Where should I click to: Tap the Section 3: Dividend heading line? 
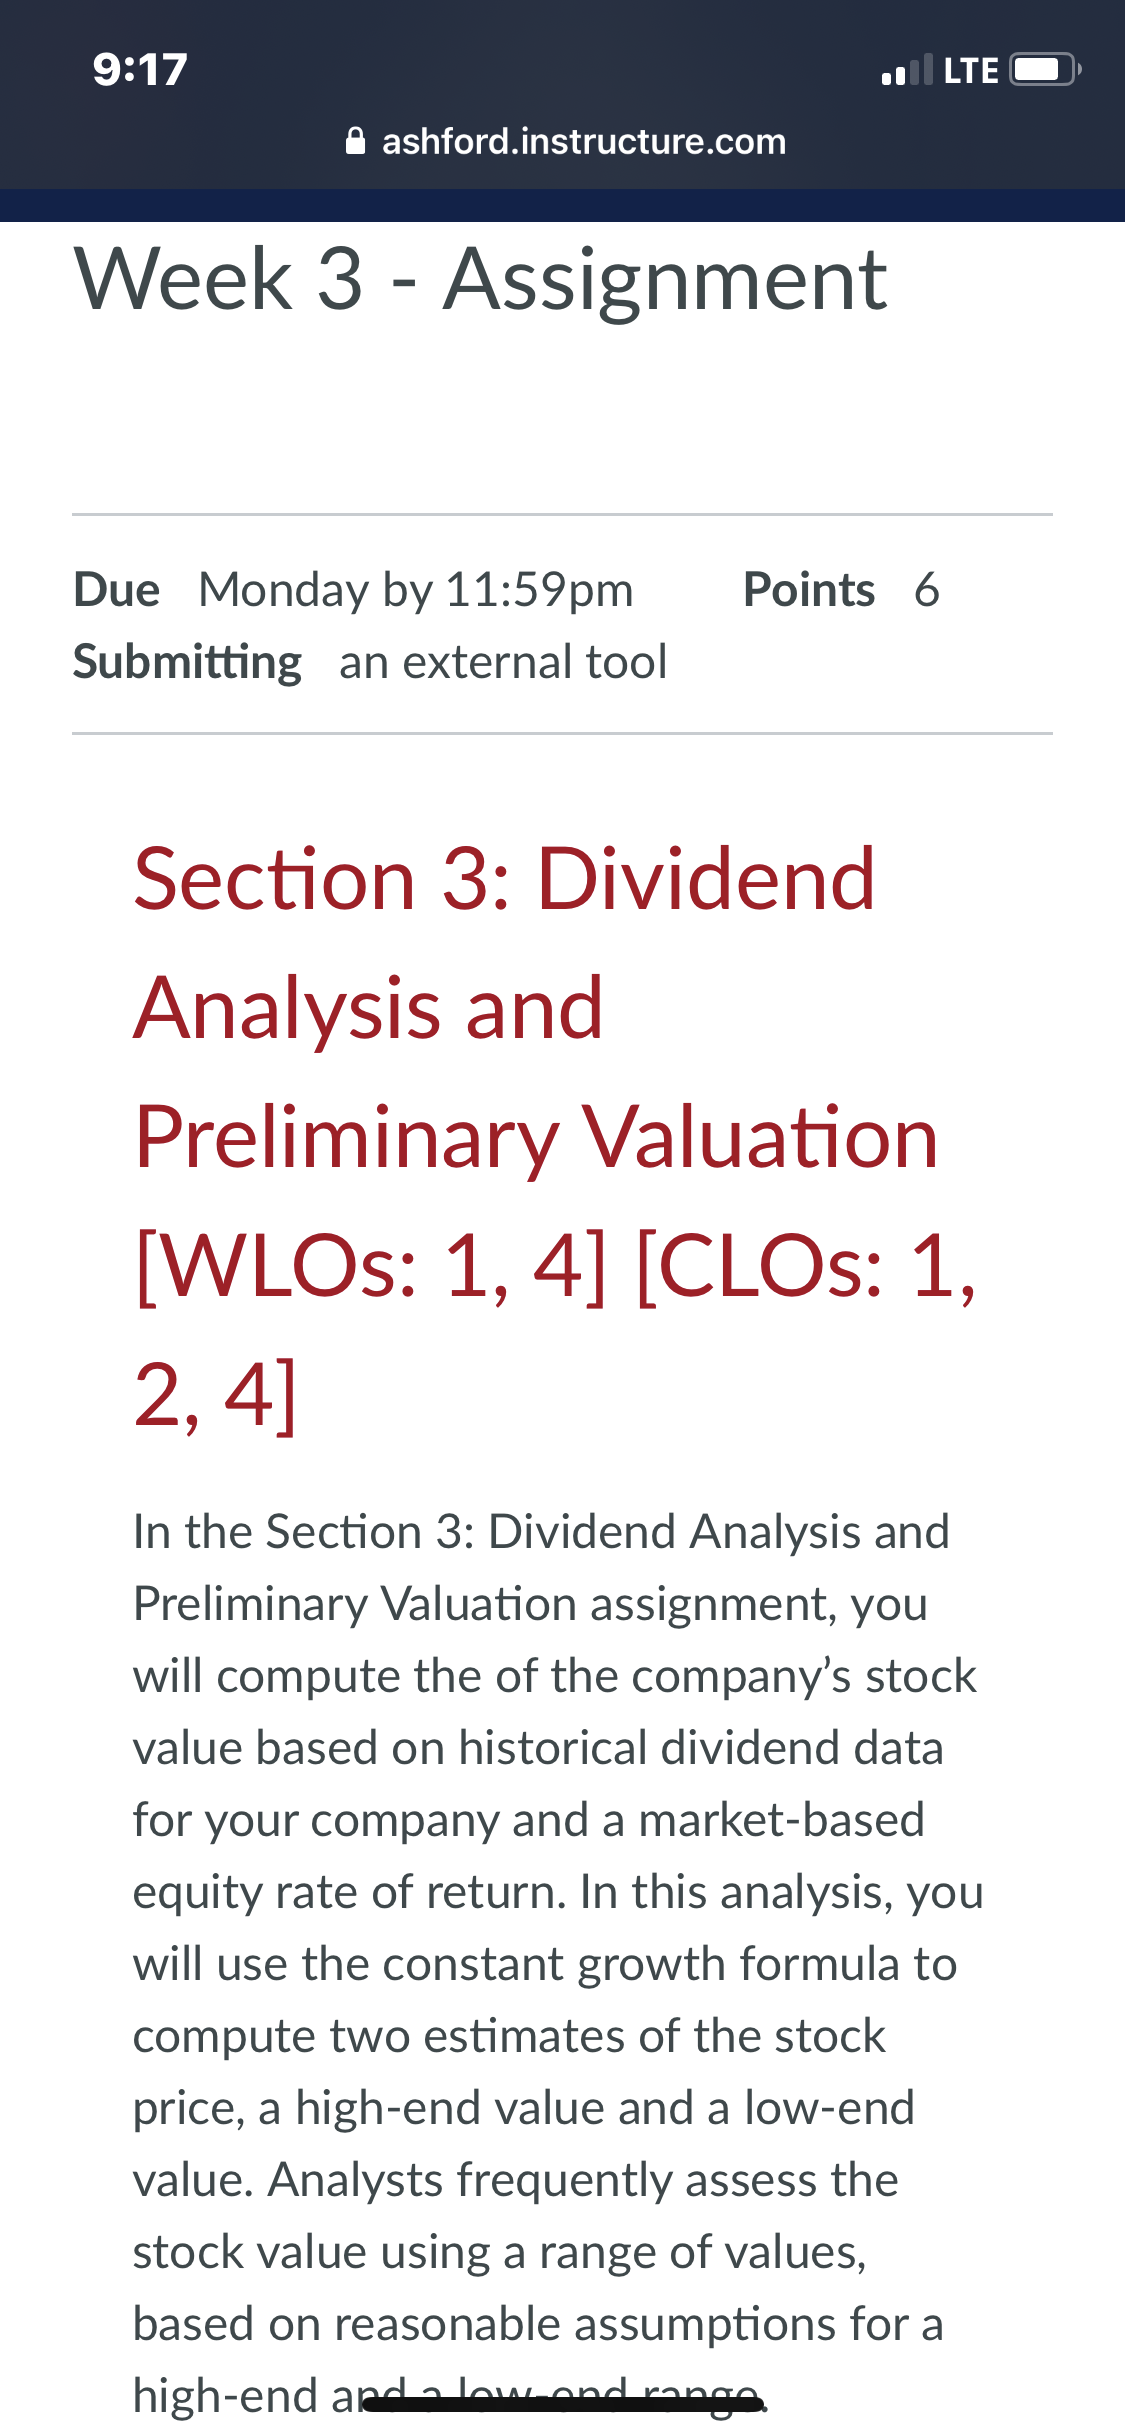(505, 879)
